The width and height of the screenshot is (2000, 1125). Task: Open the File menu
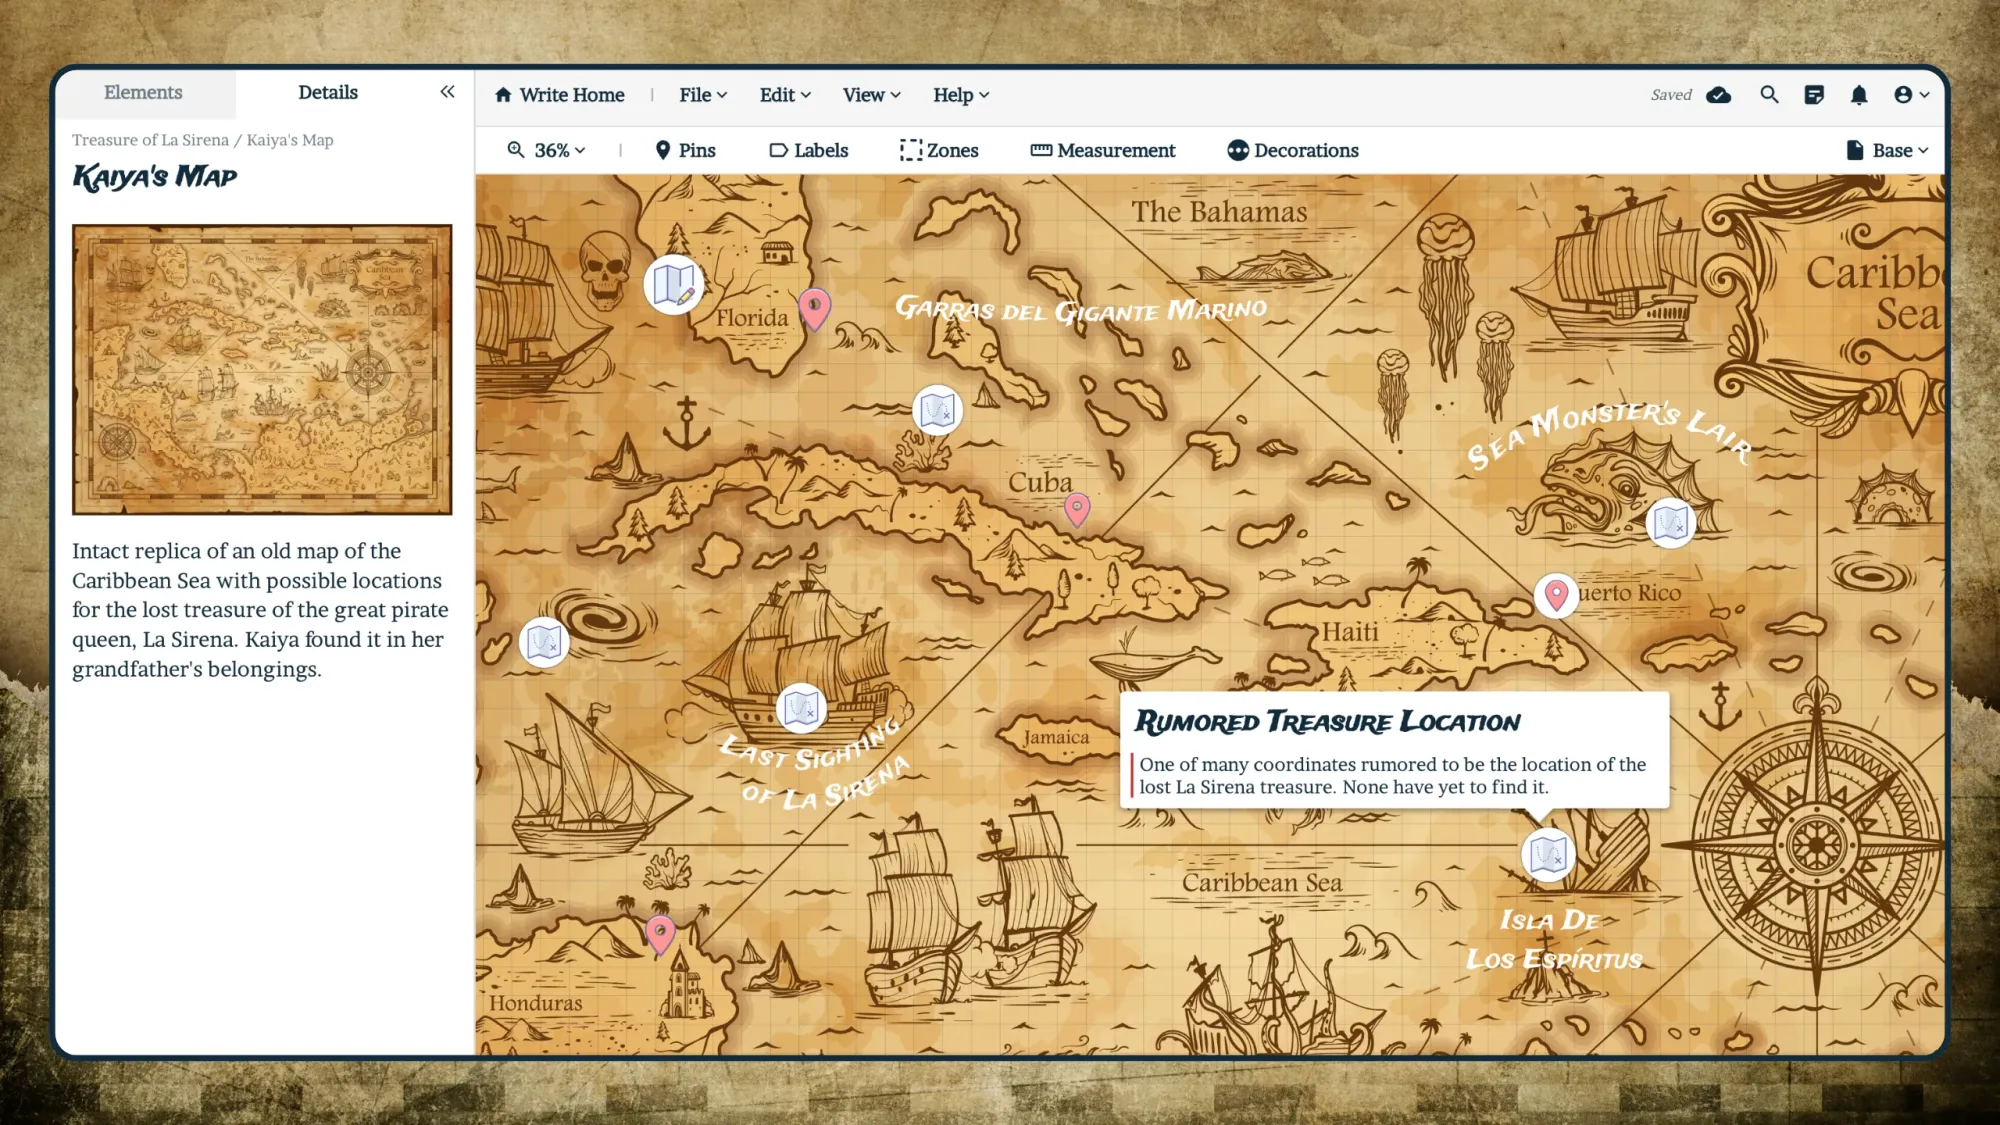click(x=701, y=94)
